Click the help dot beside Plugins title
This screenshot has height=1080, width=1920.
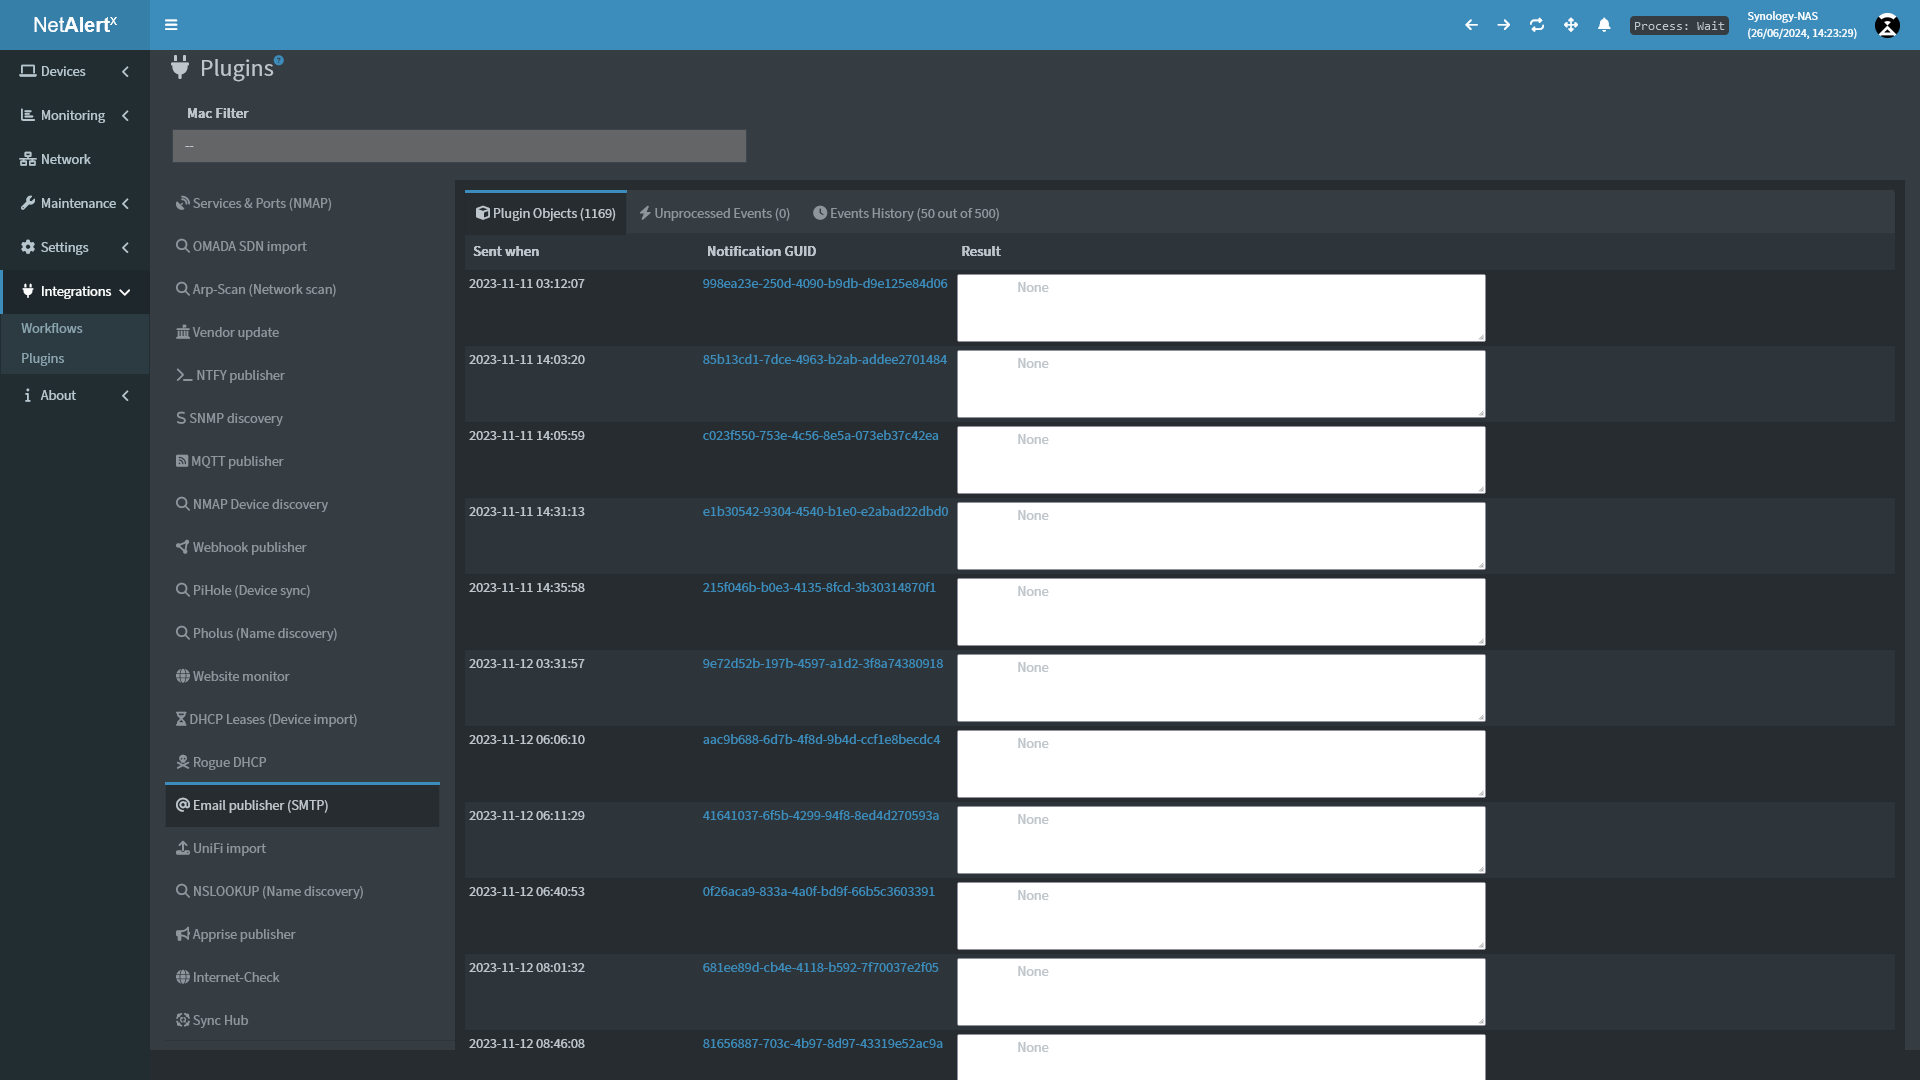[x=279, y=60]
